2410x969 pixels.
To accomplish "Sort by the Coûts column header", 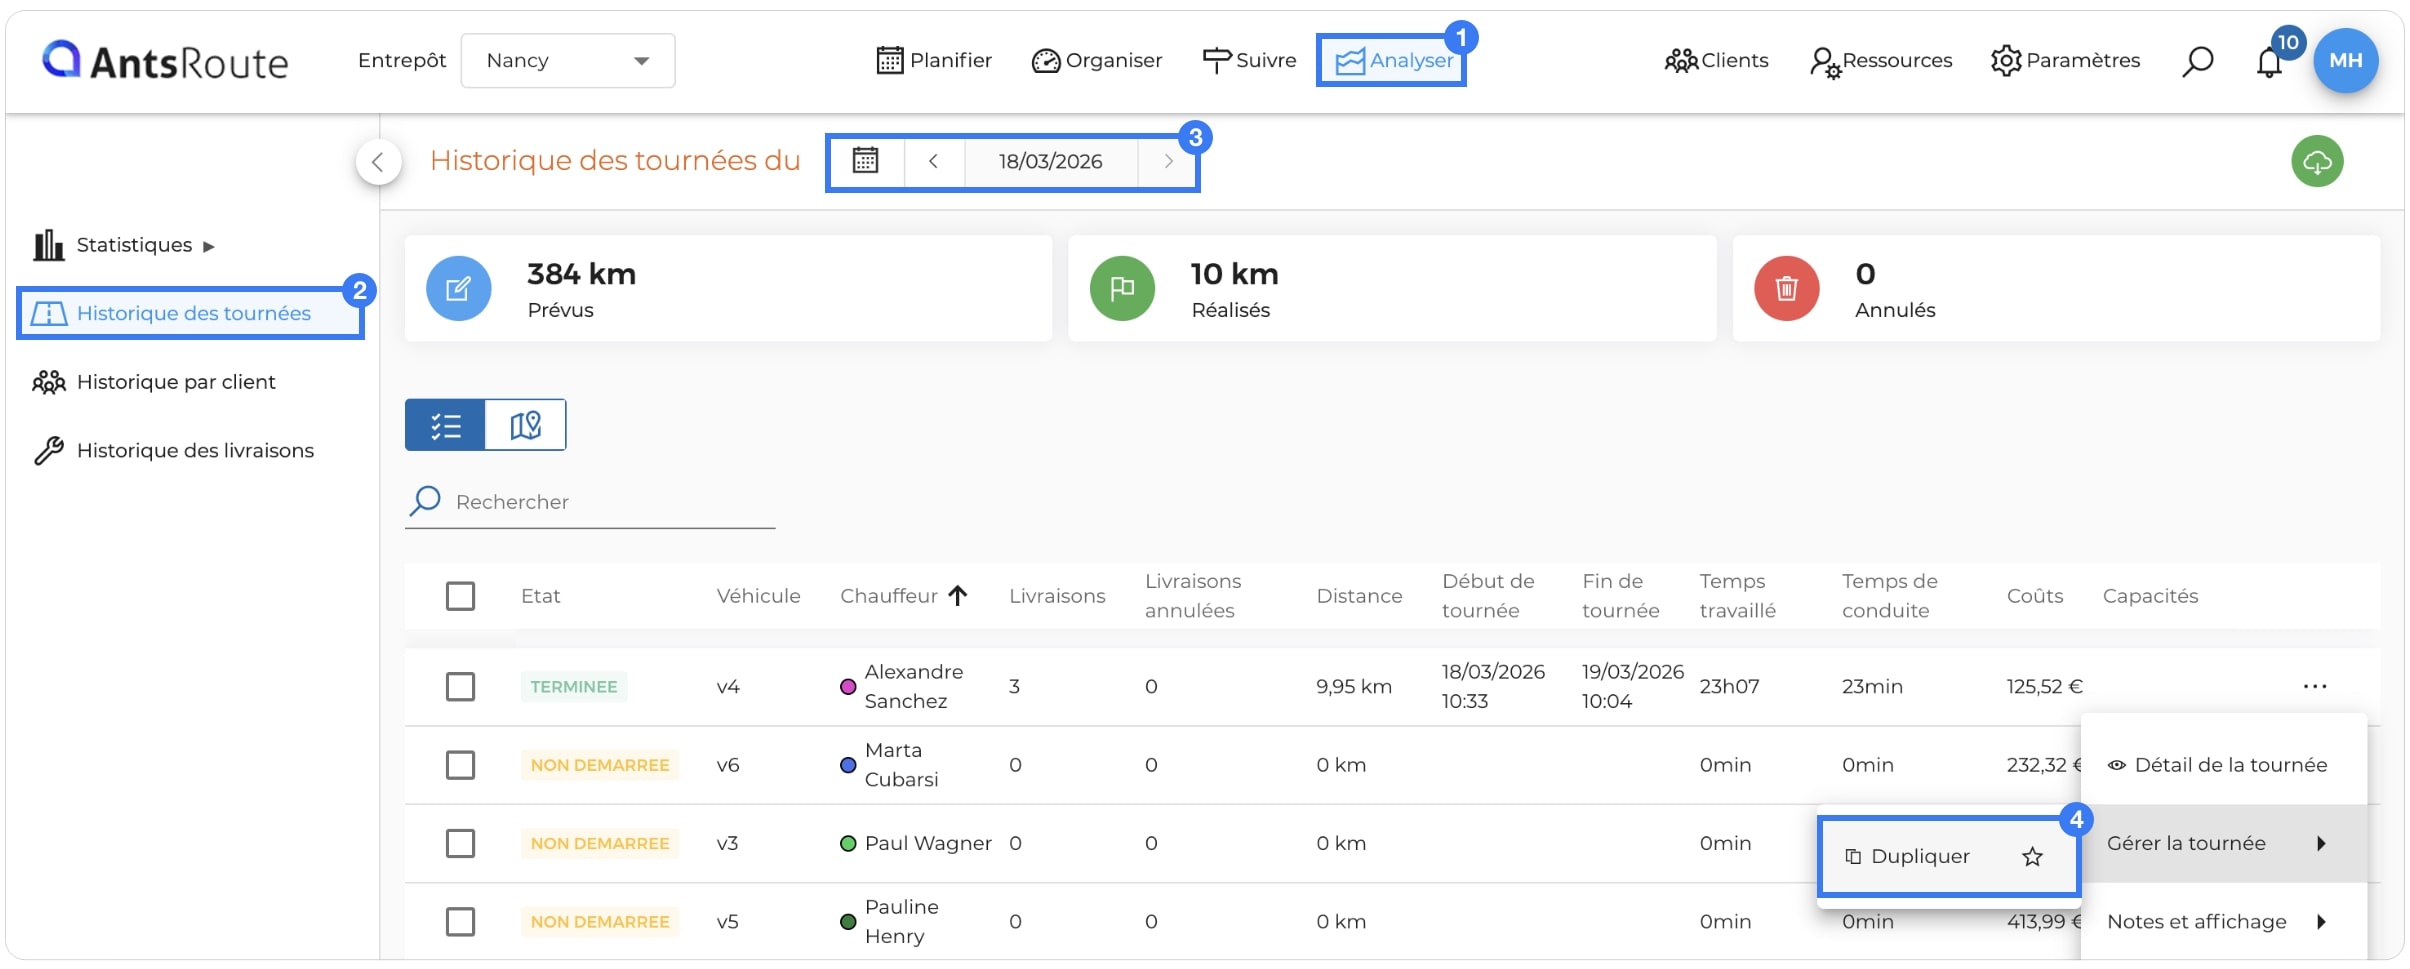I will pyautogui.click(x=2034, y=596).
